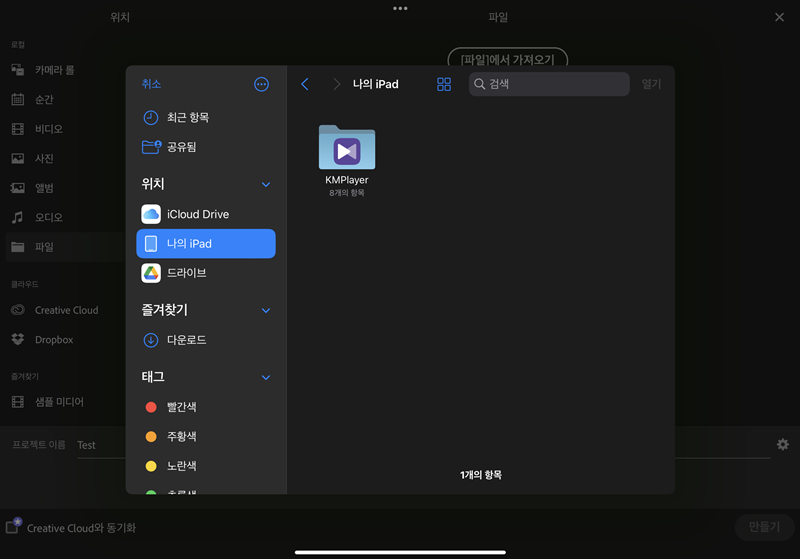The image size is (800, 559).
Task: Click the 샘플 미디어 film icon
Action: [18, 402]
